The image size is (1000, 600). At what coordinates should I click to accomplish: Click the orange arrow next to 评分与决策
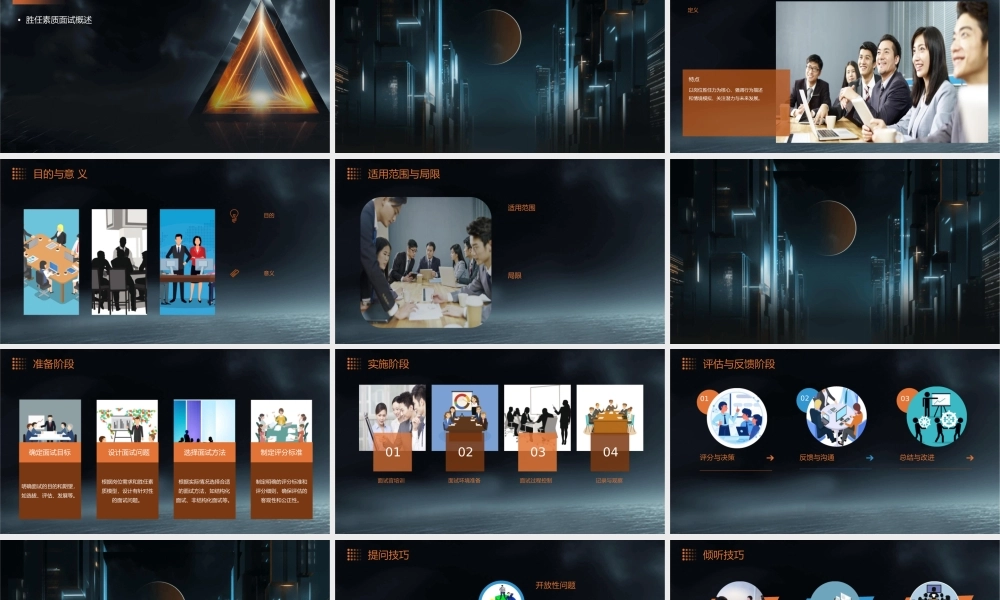point(770,458)
